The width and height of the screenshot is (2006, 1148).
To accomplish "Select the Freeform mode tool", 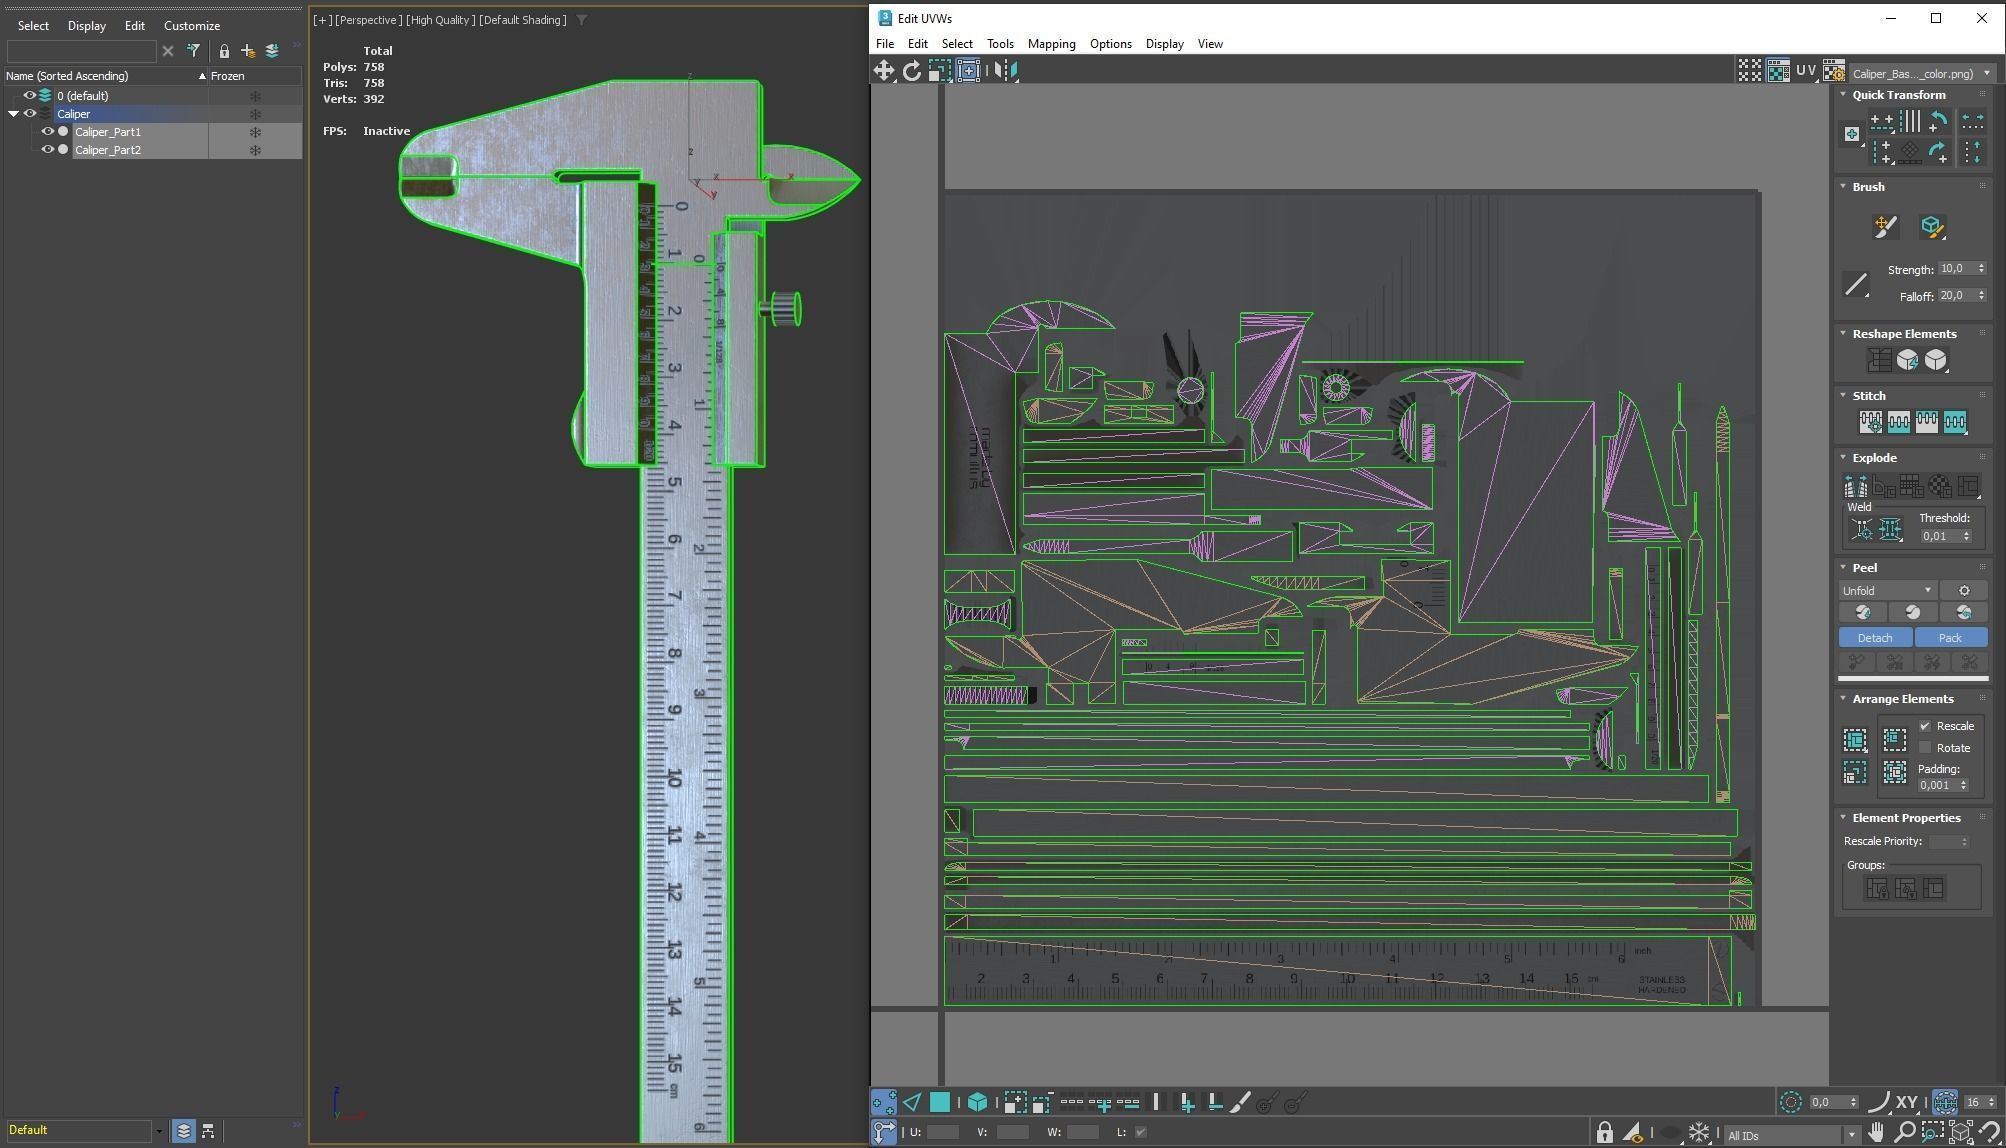I will point(968,70).
